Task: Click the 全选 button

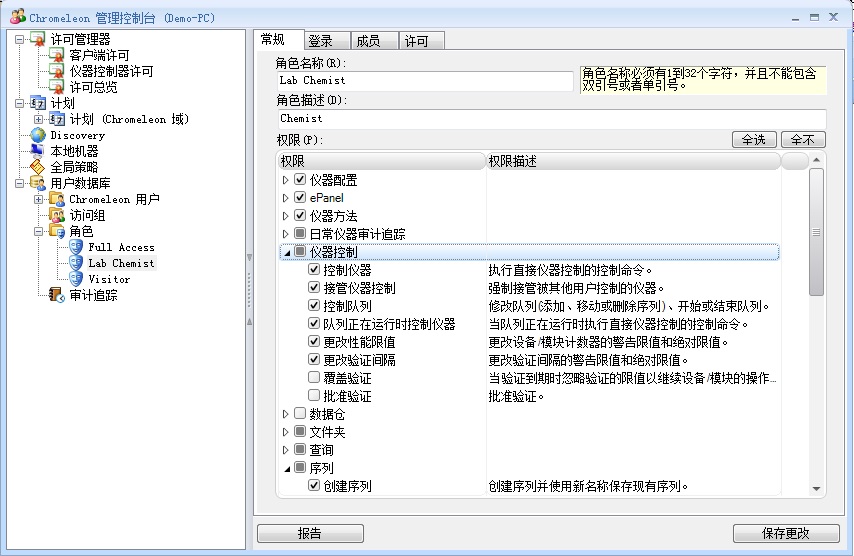Action: [755, 139]
